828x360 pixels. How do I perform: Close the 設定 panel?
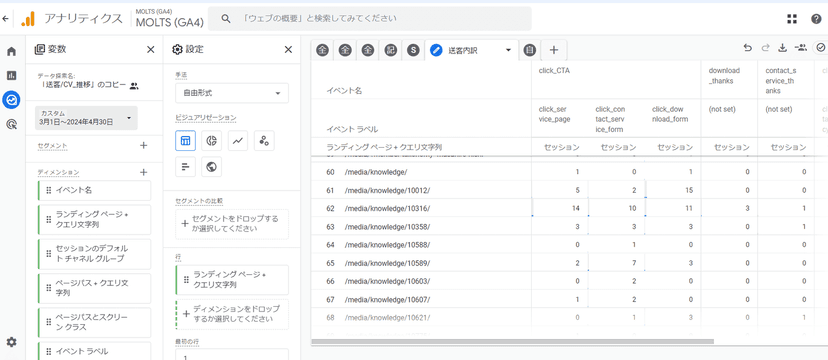(288, 50)
